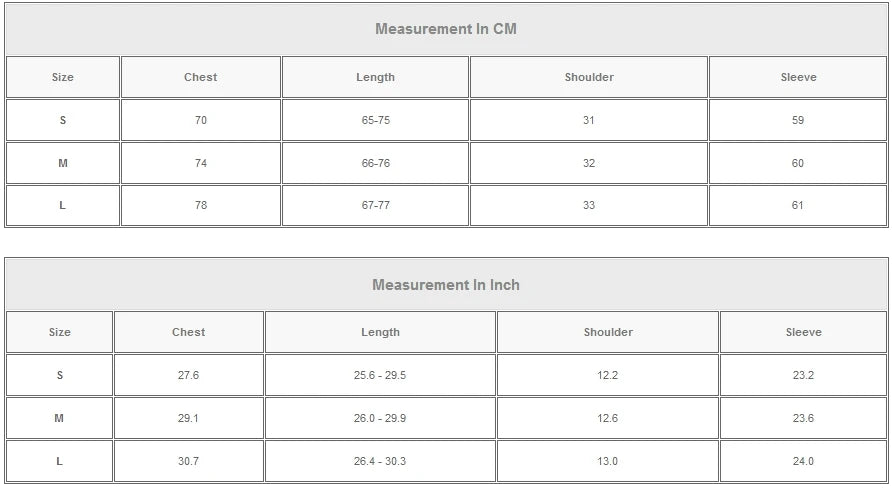The image size is (892, 488).
Task: Click the Measurement In Inch title
Action: click(446, 285)
